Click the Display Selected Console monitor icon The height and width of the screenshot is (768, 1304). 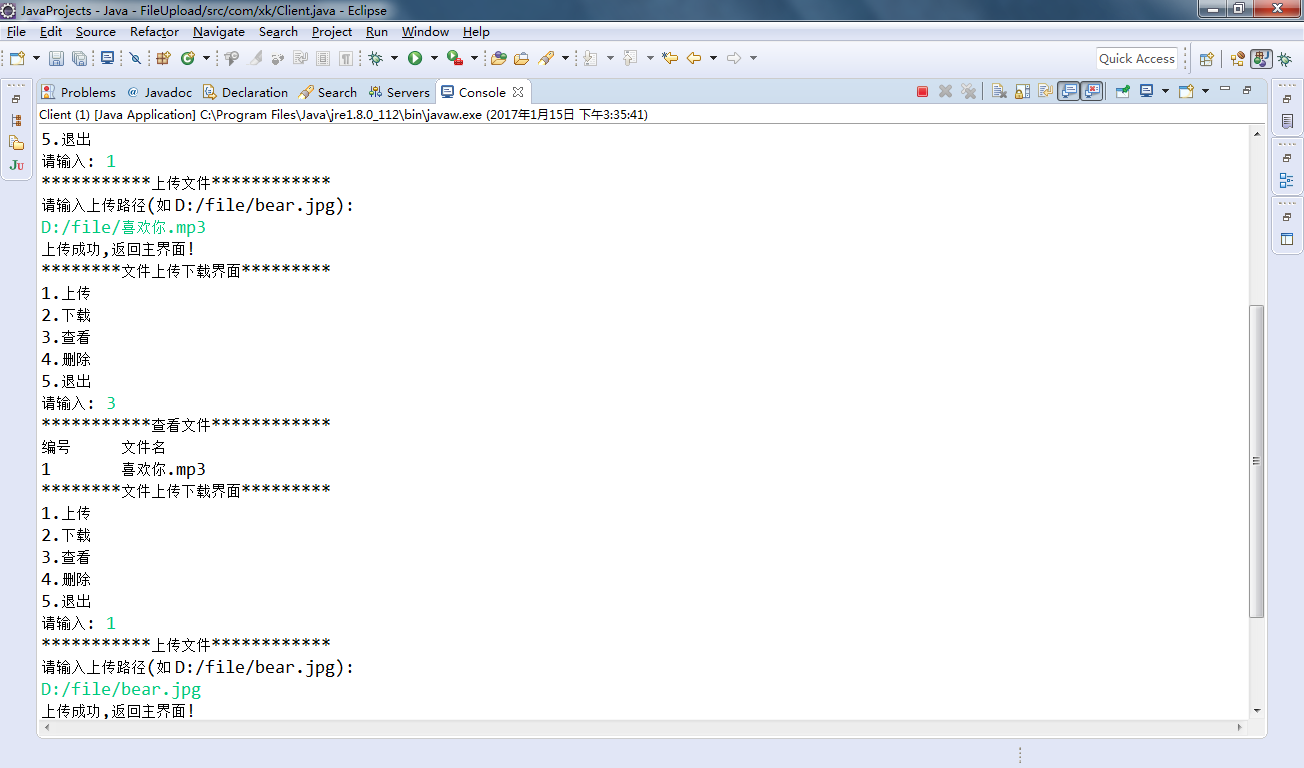1147,91
